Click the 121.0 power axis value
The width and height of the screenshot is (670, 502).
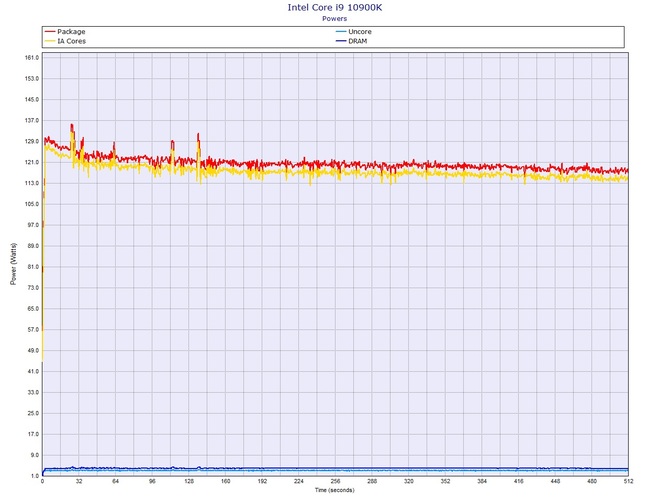tap(32, 162)
